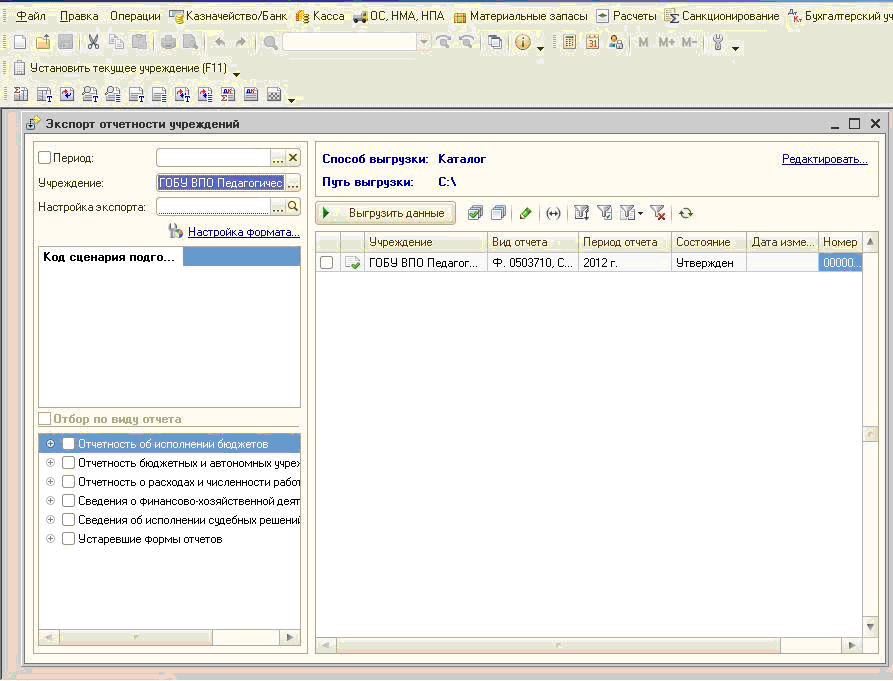Open the calendar icon in the toolbar
The width and height of the screenshot is (893, 681).
(x=592, y=42)
